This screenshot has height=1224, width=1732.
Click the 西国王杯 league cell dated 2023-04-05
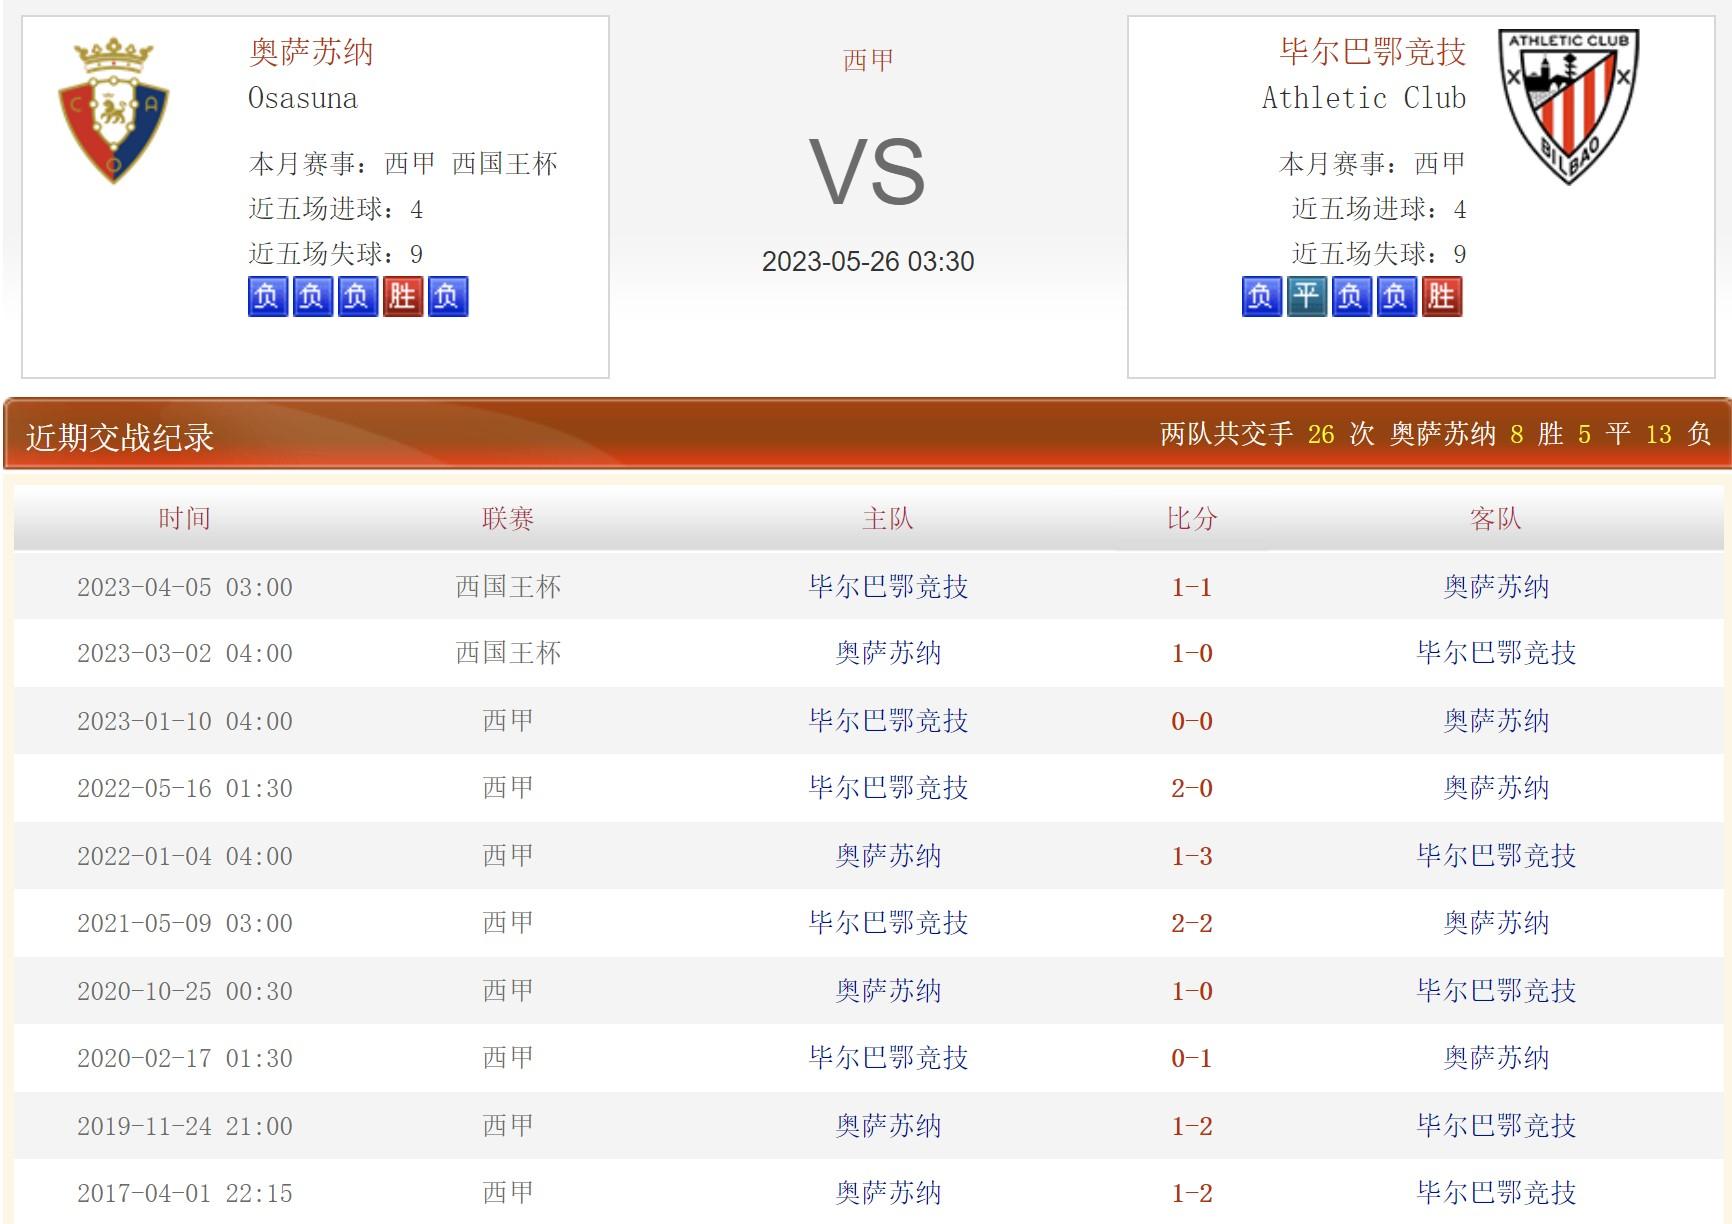(x=508, y=587)
